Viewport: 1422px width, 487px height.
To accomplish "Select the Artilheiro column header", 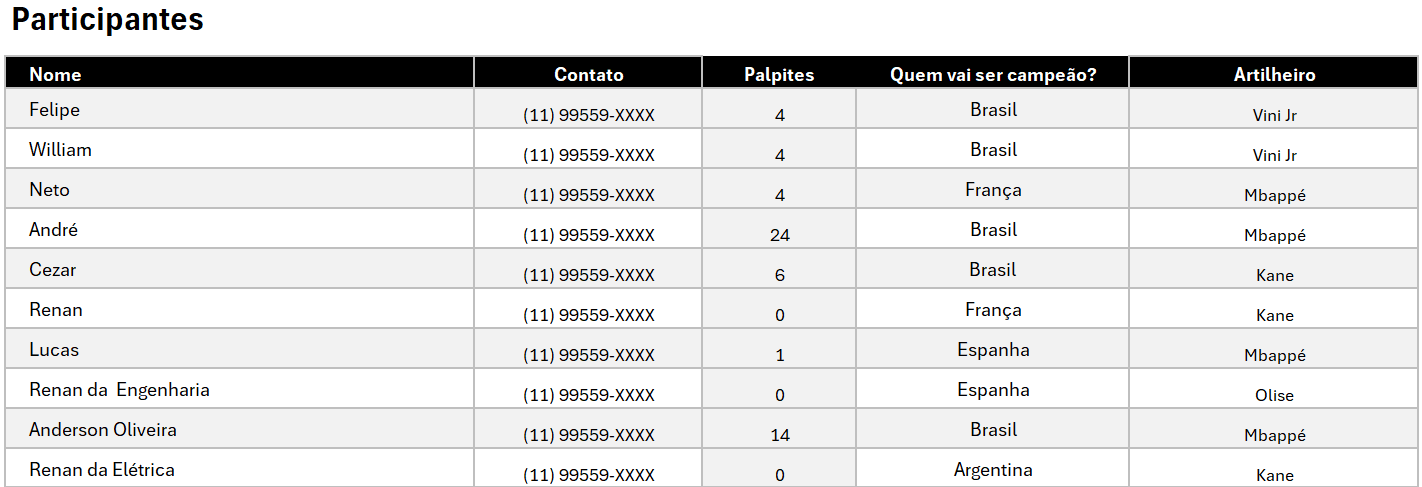I will tap(1274, 74).
